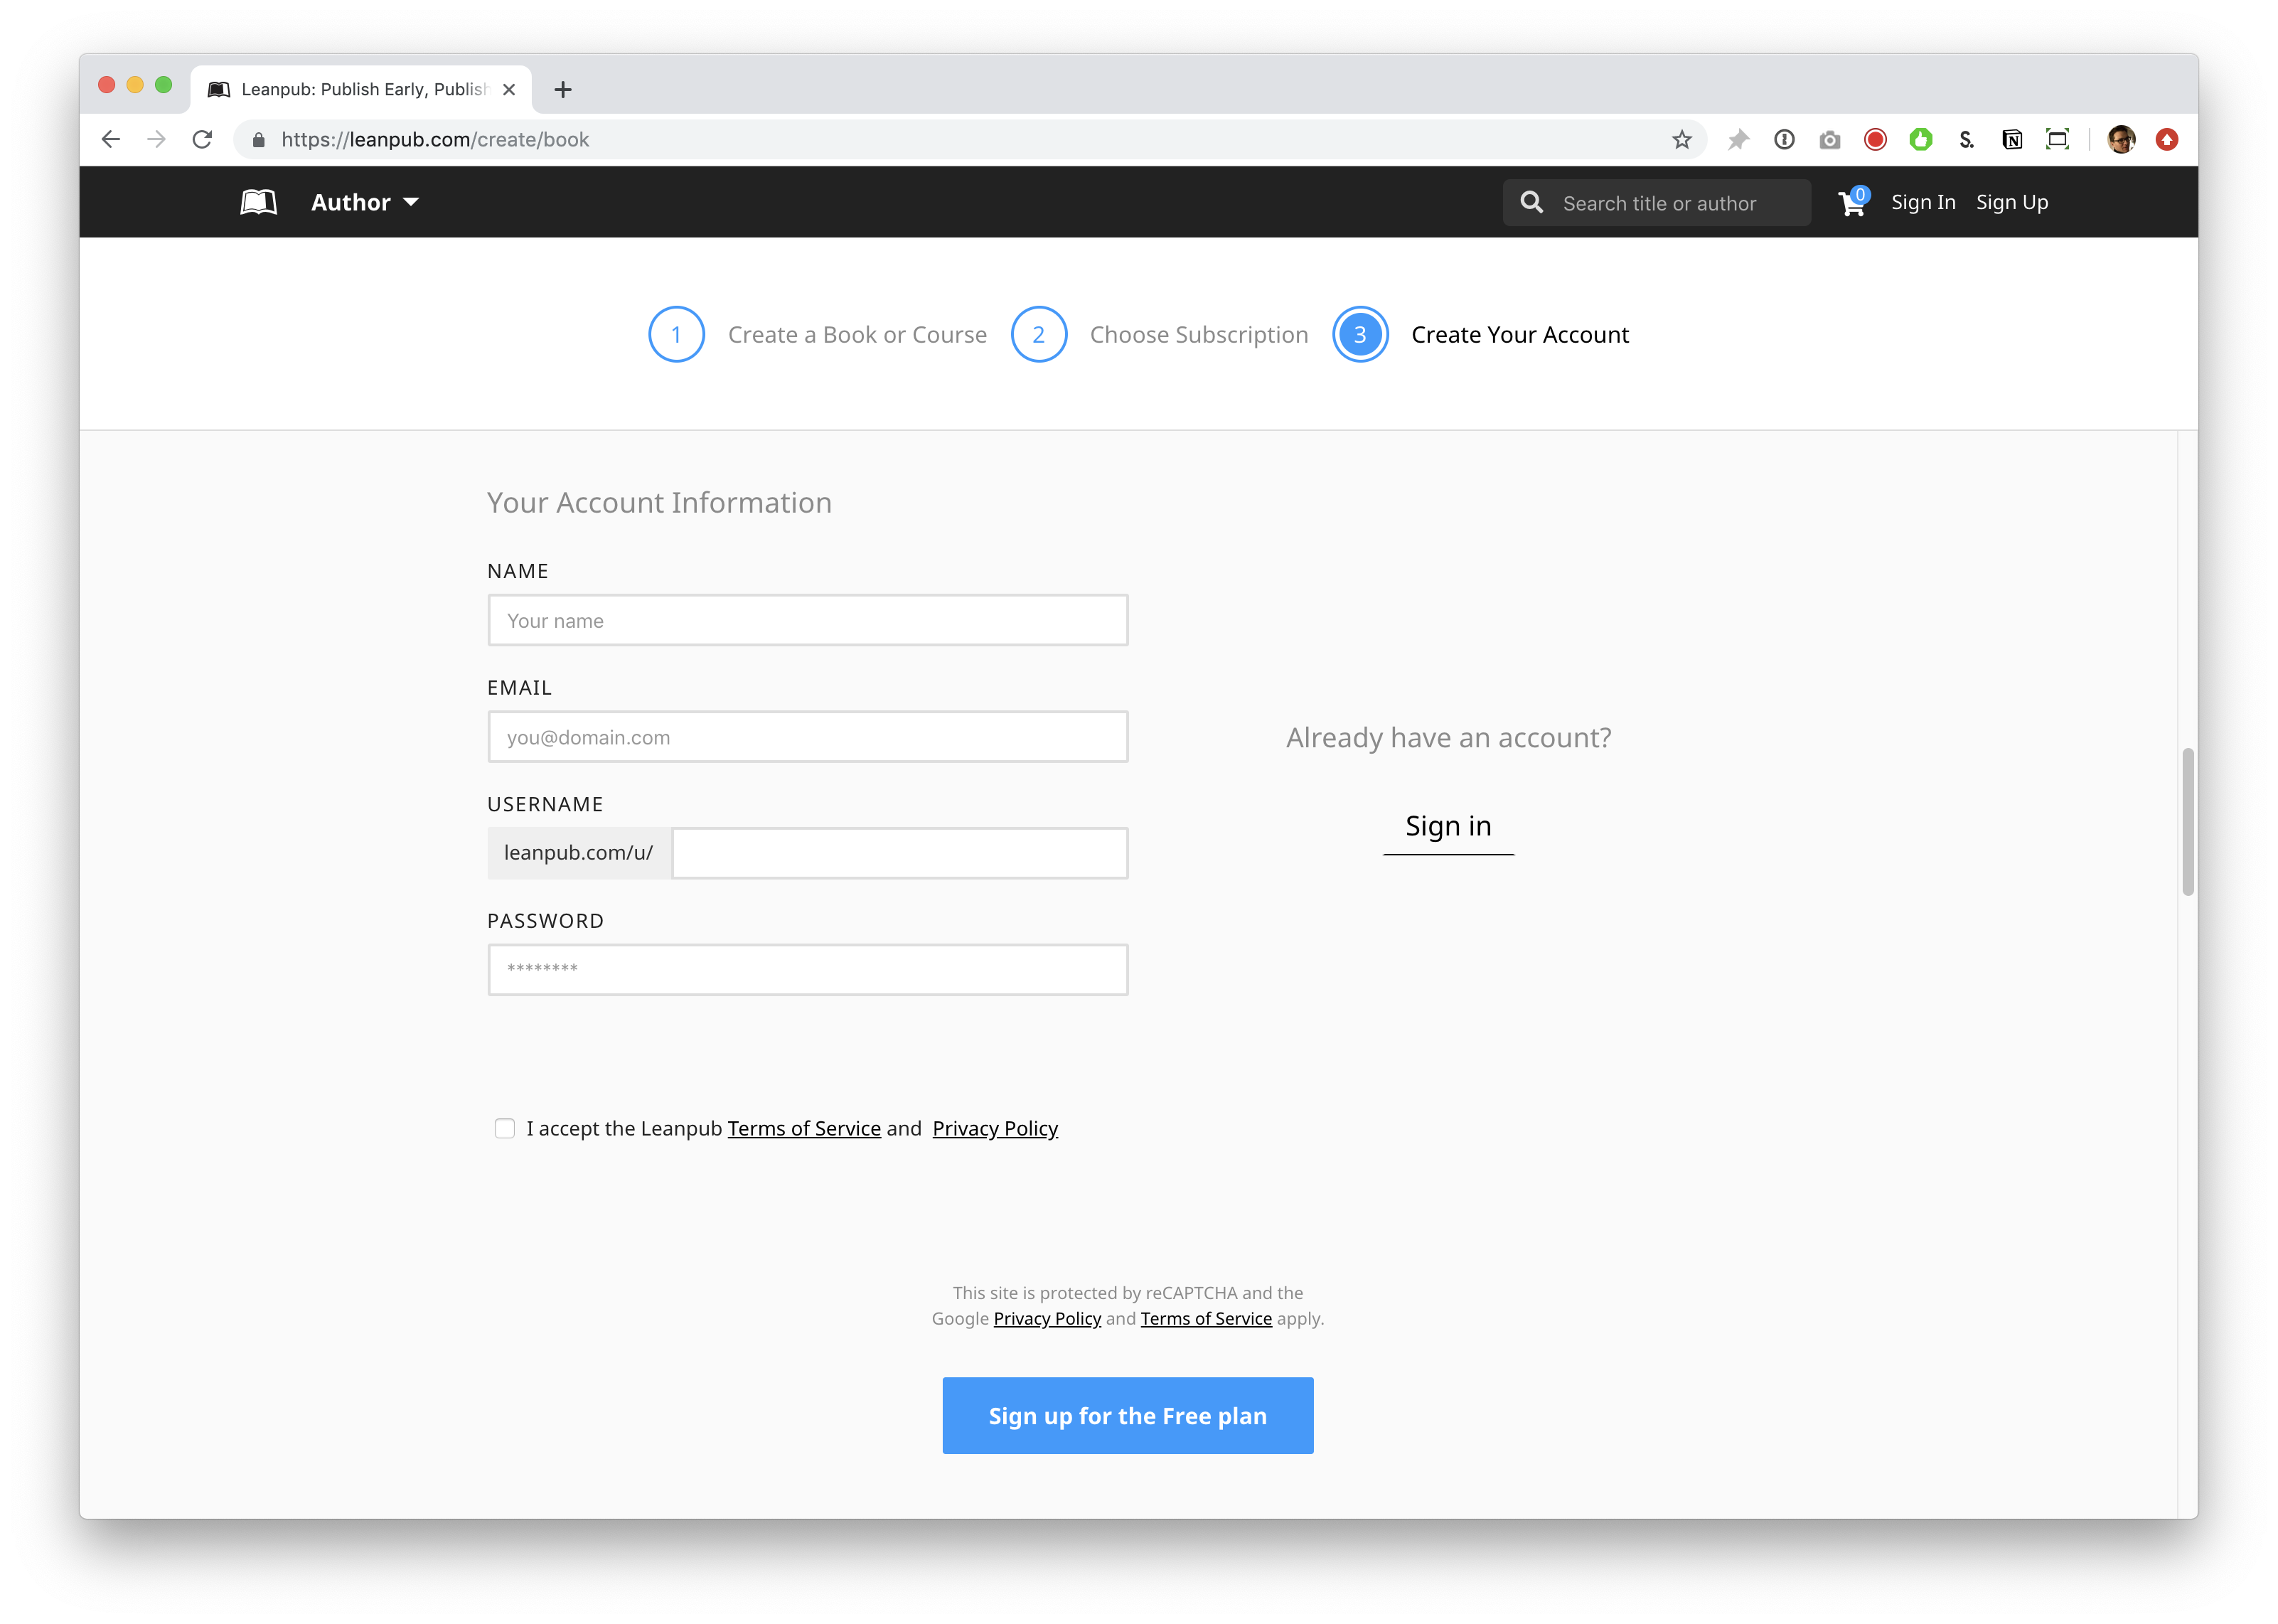Open the shopping cart icon

[x=1851, y=203]
